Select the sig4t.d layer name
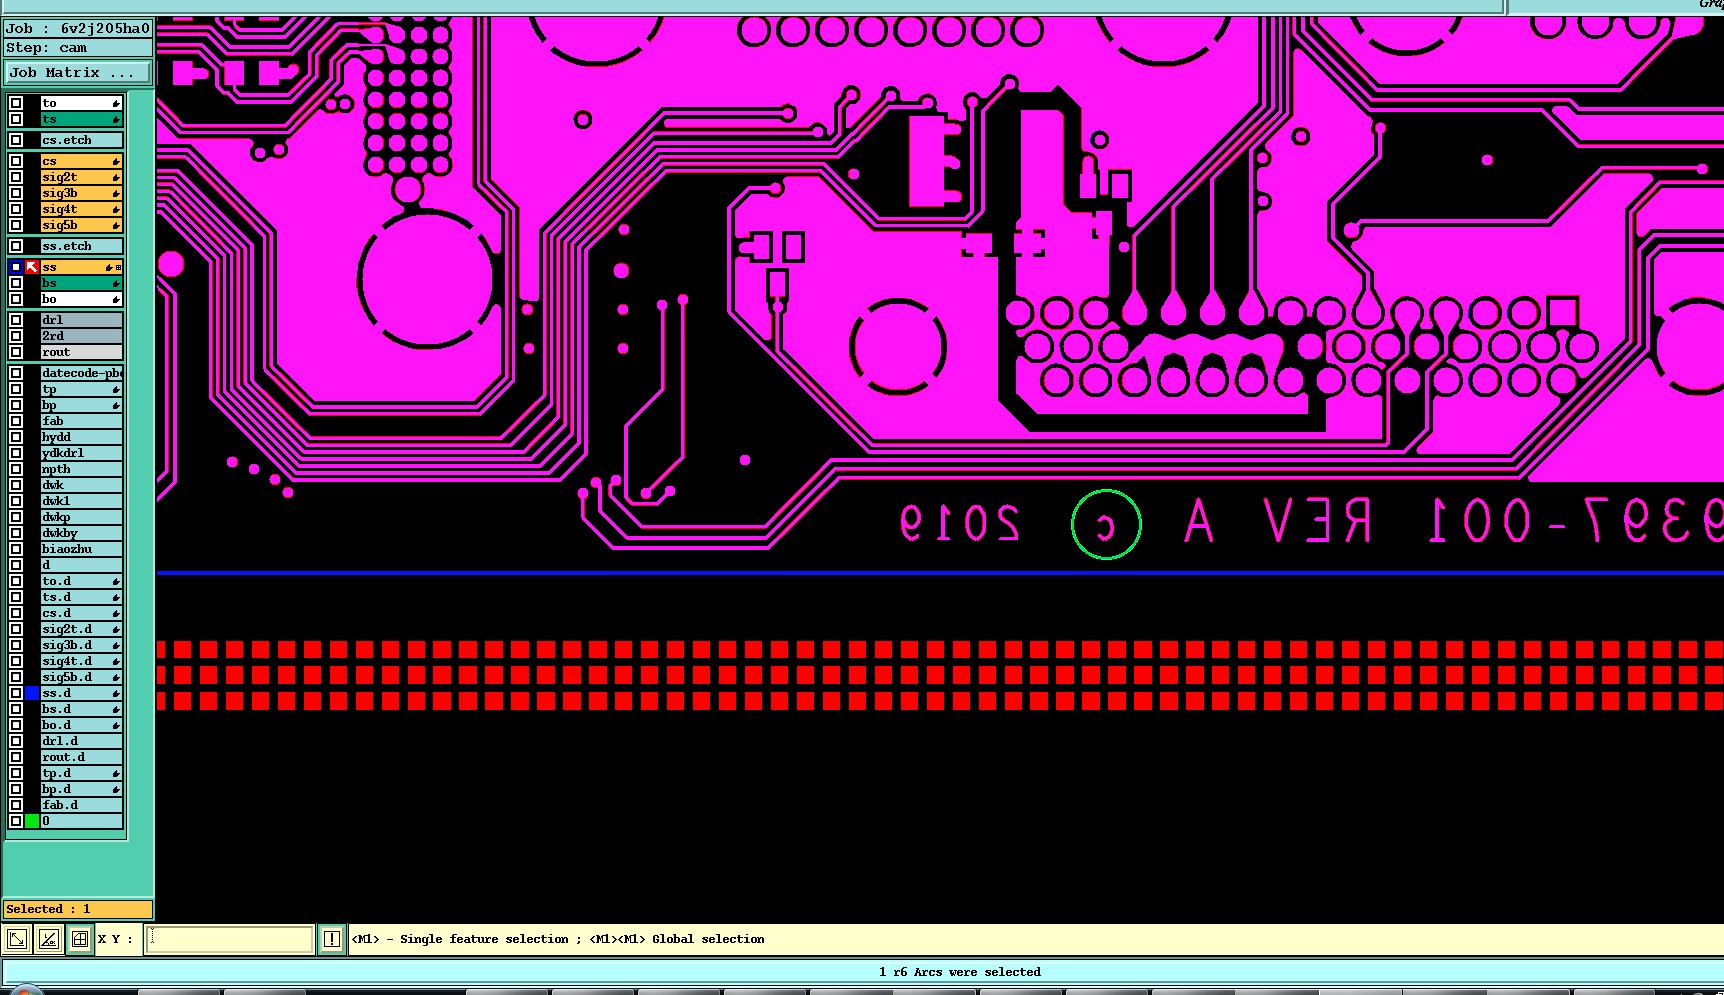 pyautogui.click(x=81, y=661)
